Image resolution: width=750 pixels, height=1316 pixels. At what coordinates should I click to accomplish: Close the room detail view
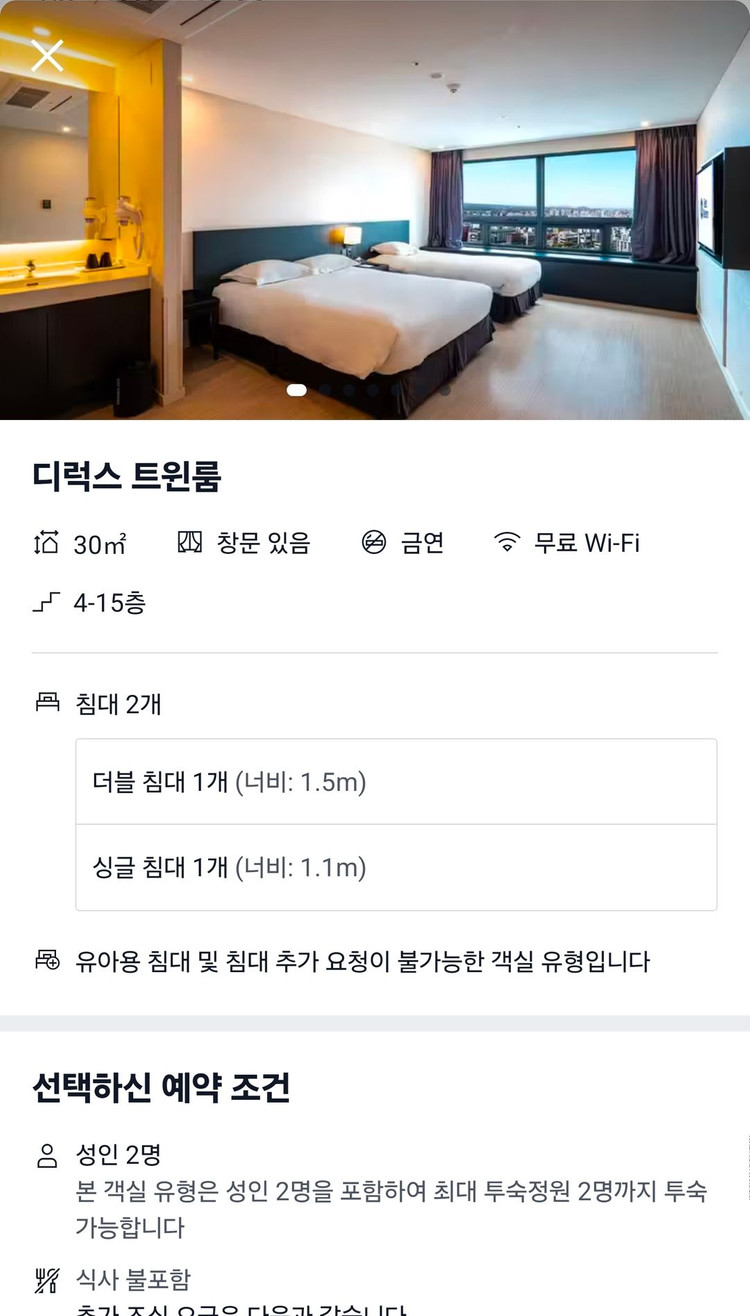47,56
